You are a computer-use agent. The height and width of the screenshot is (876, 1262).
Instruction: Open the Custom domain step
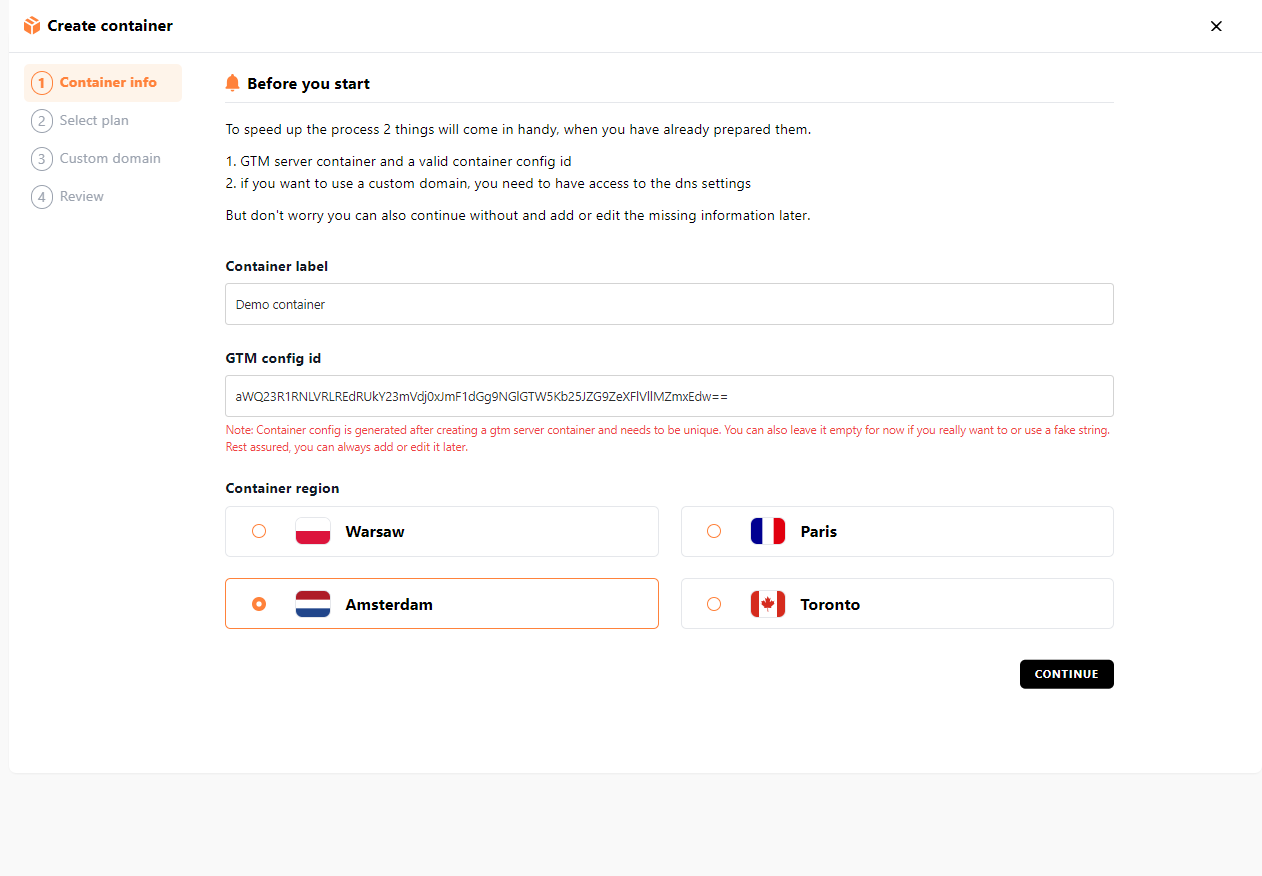click(110, 159)
